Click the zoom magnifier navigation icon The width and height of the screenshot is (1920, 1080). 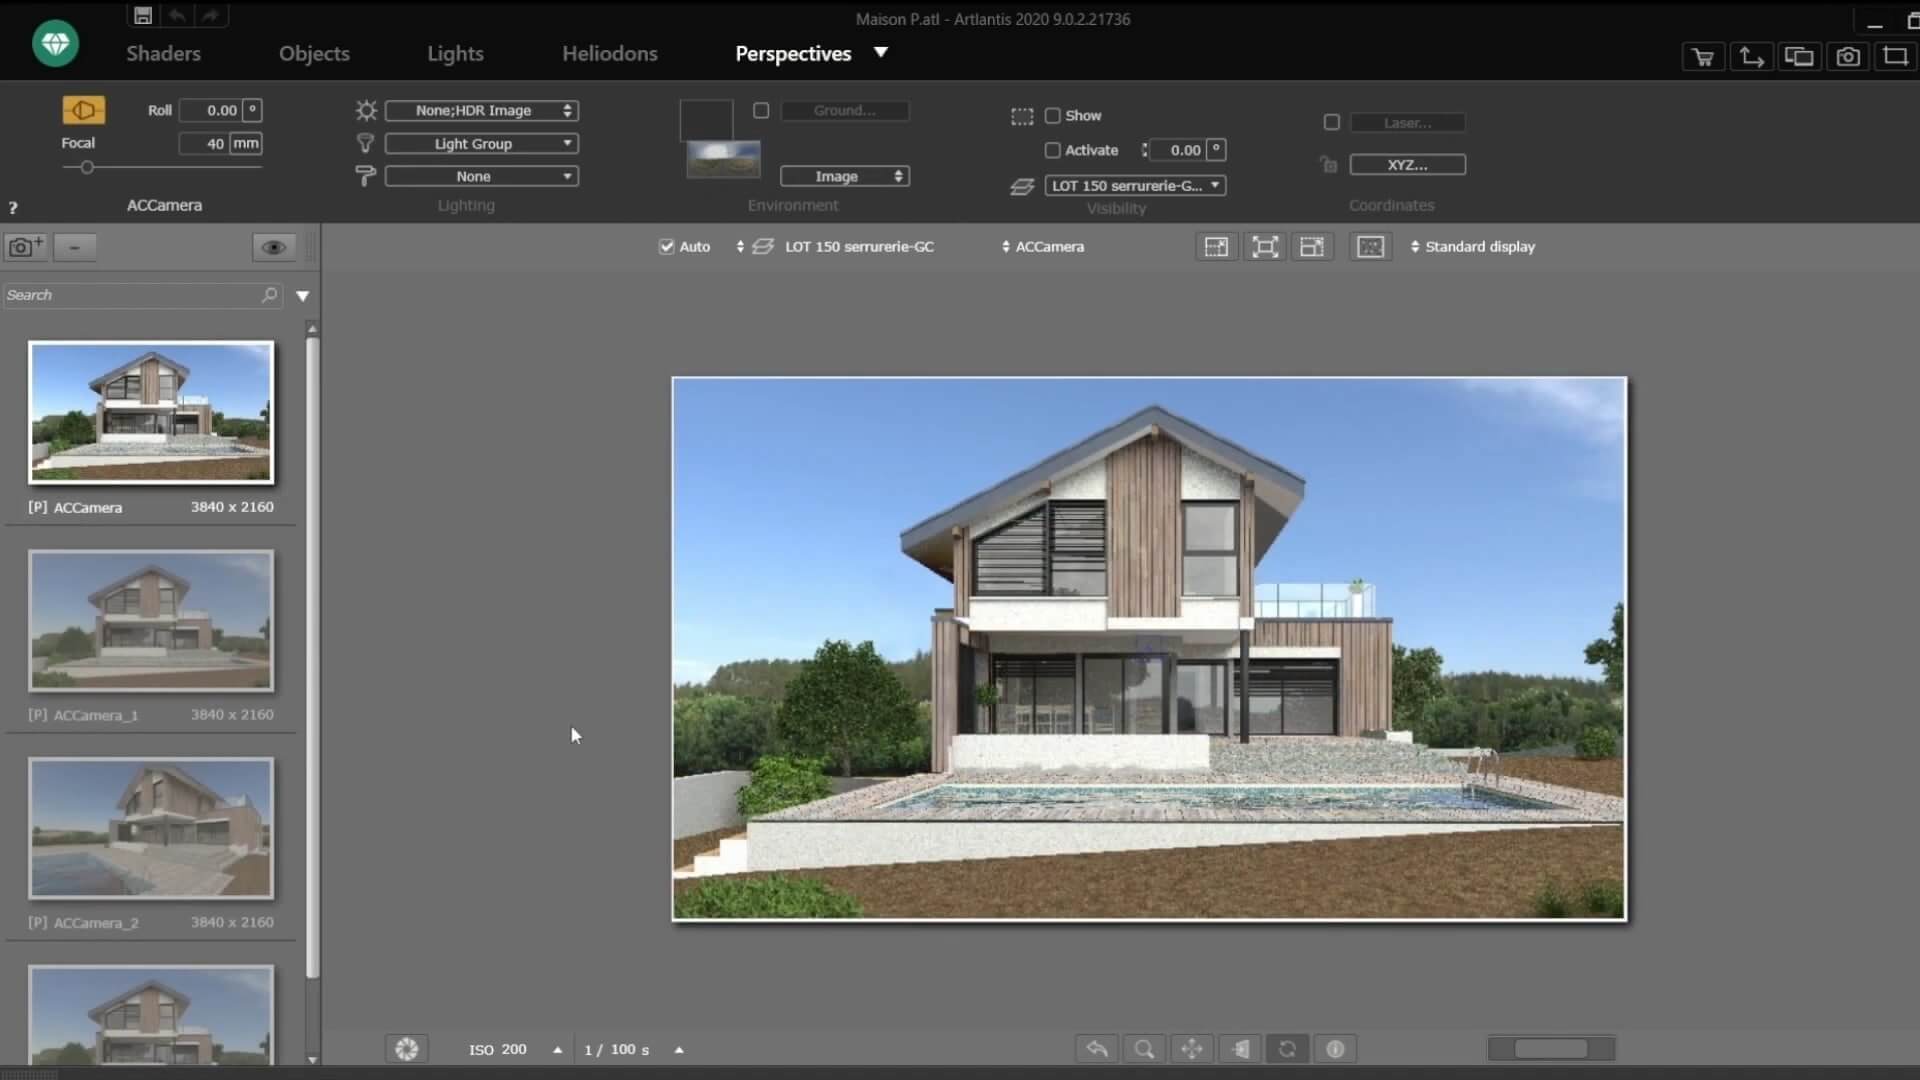[1144, 1049]
